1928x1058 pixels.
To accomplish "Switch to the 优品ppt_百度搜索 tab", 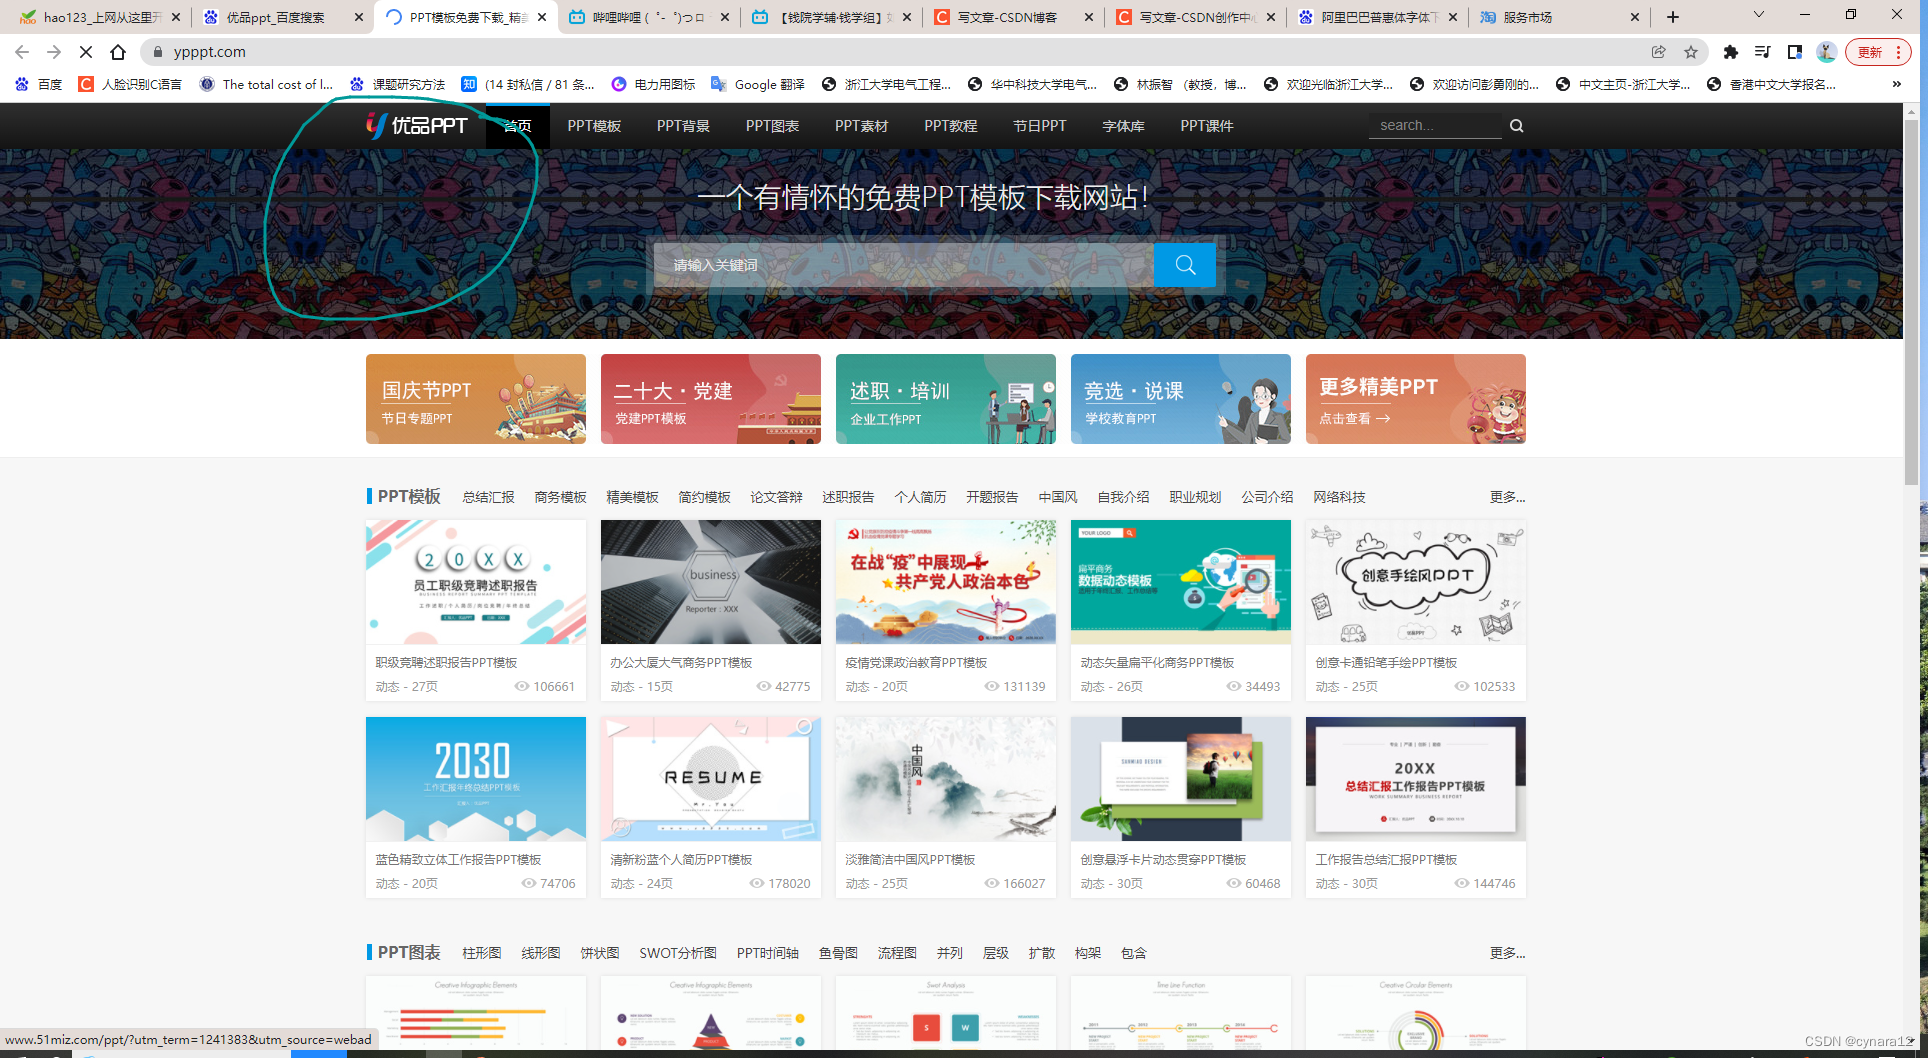I will [x=277, y=17].
